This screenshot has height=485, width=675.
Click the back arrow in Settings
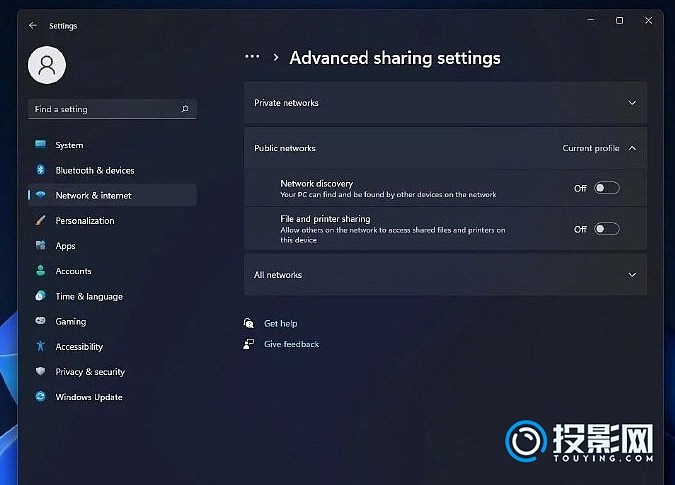33,26
